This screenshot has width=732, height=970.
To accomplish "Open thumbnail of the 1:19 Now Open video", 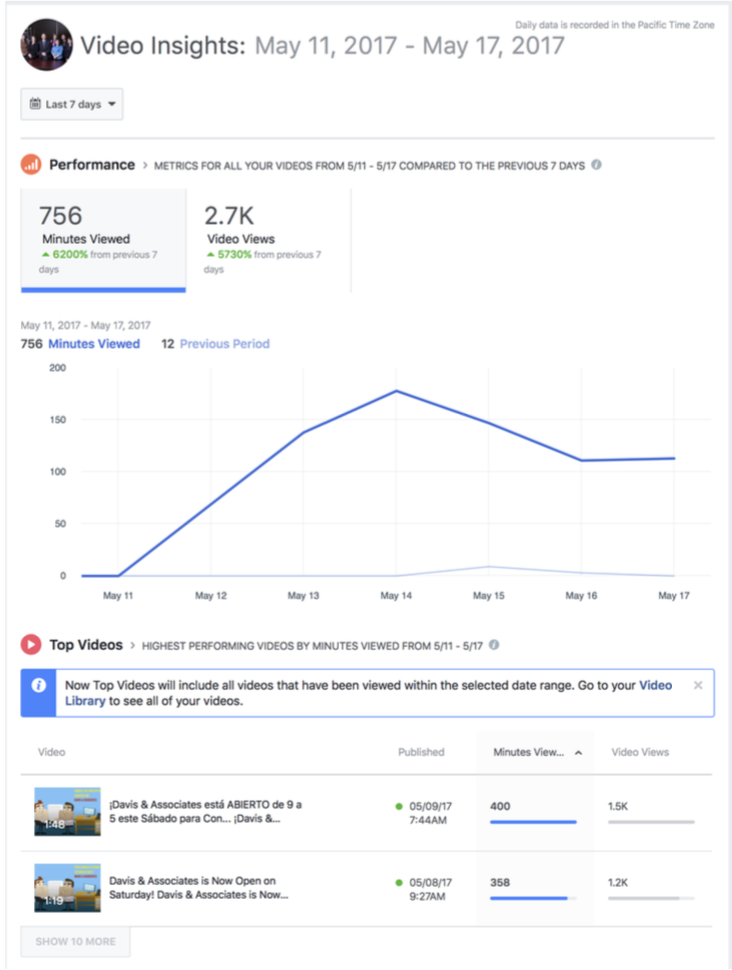I will 67,888.
